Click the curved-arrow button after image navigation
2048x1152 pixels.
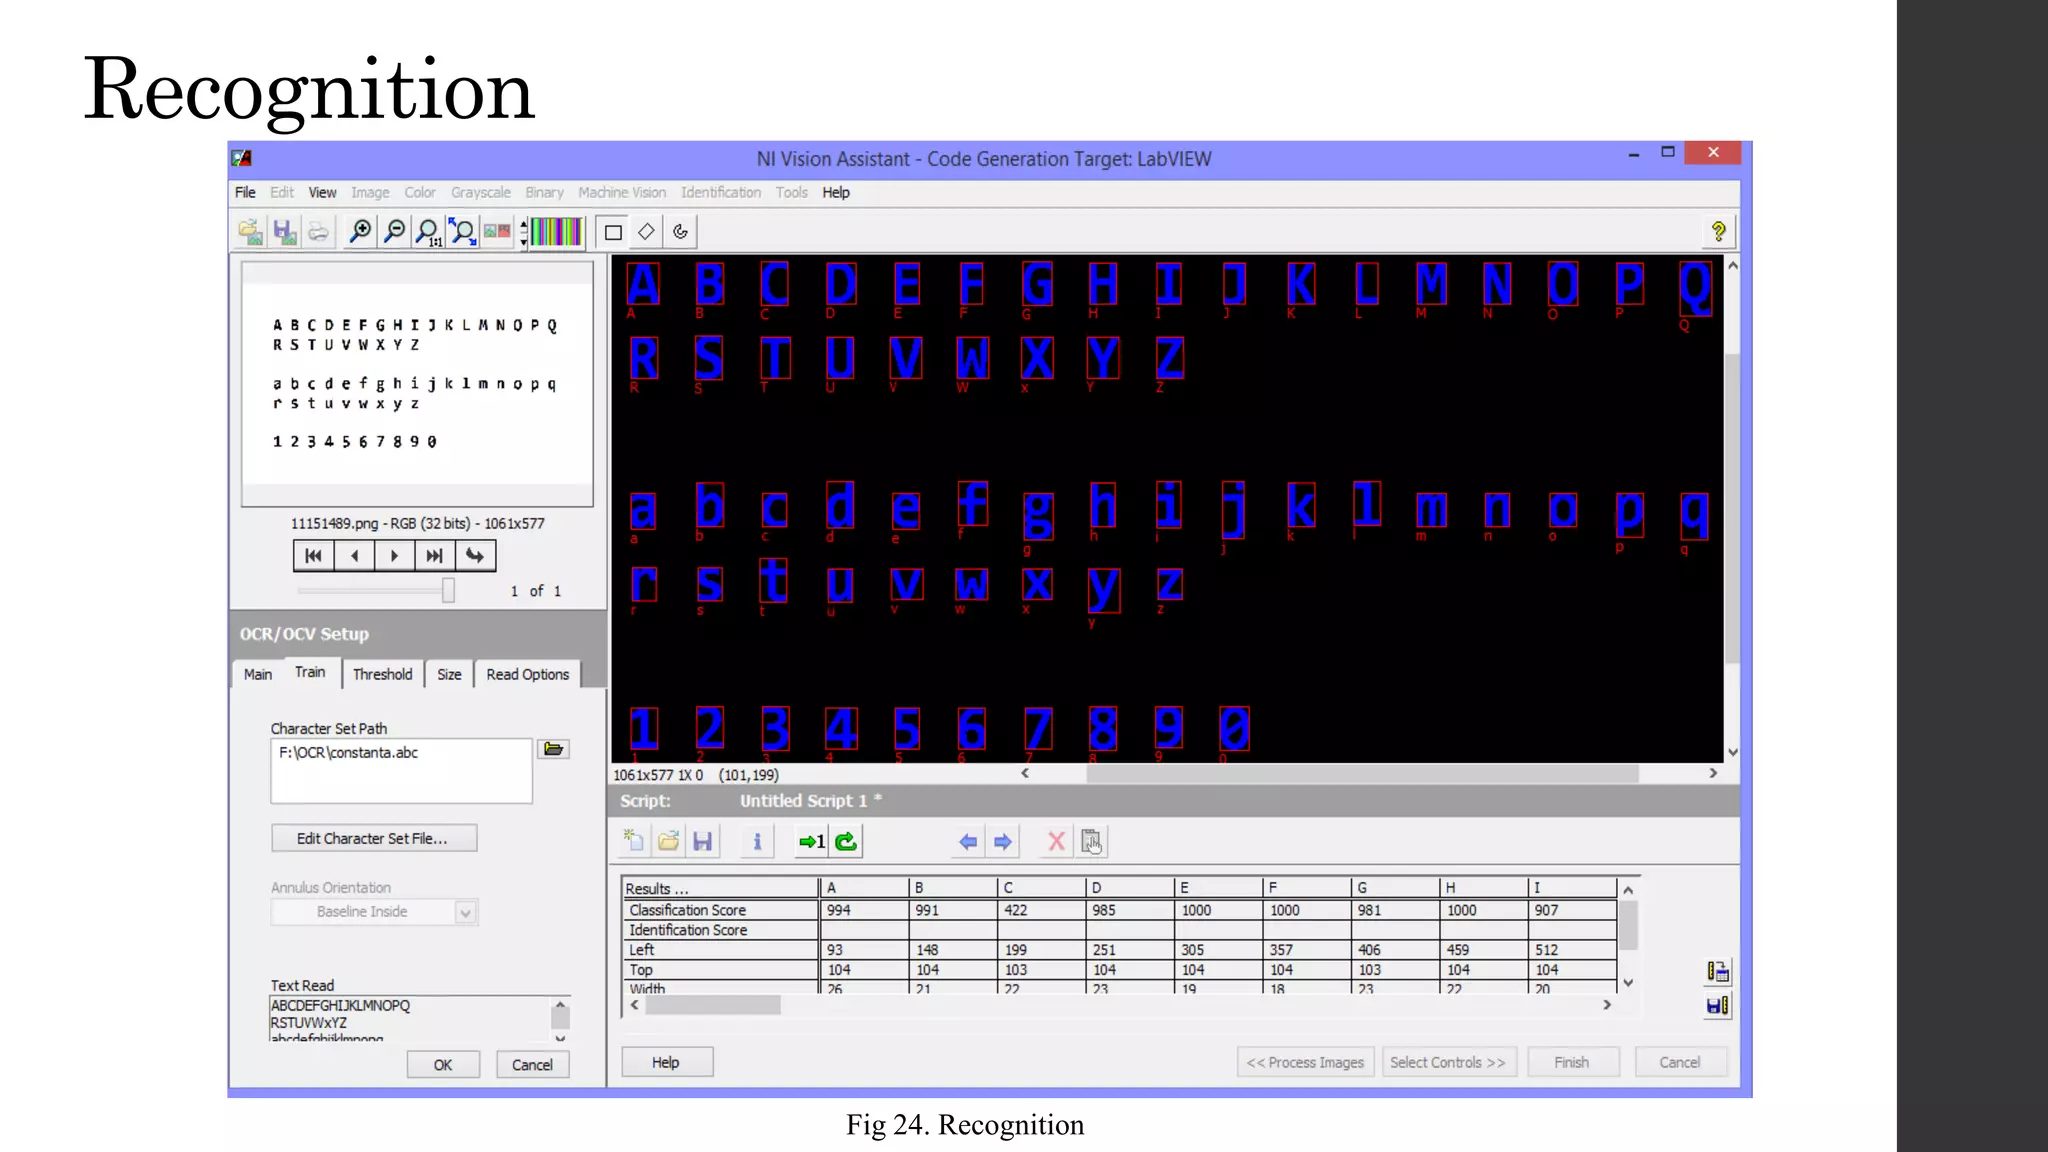coord(475,556)
